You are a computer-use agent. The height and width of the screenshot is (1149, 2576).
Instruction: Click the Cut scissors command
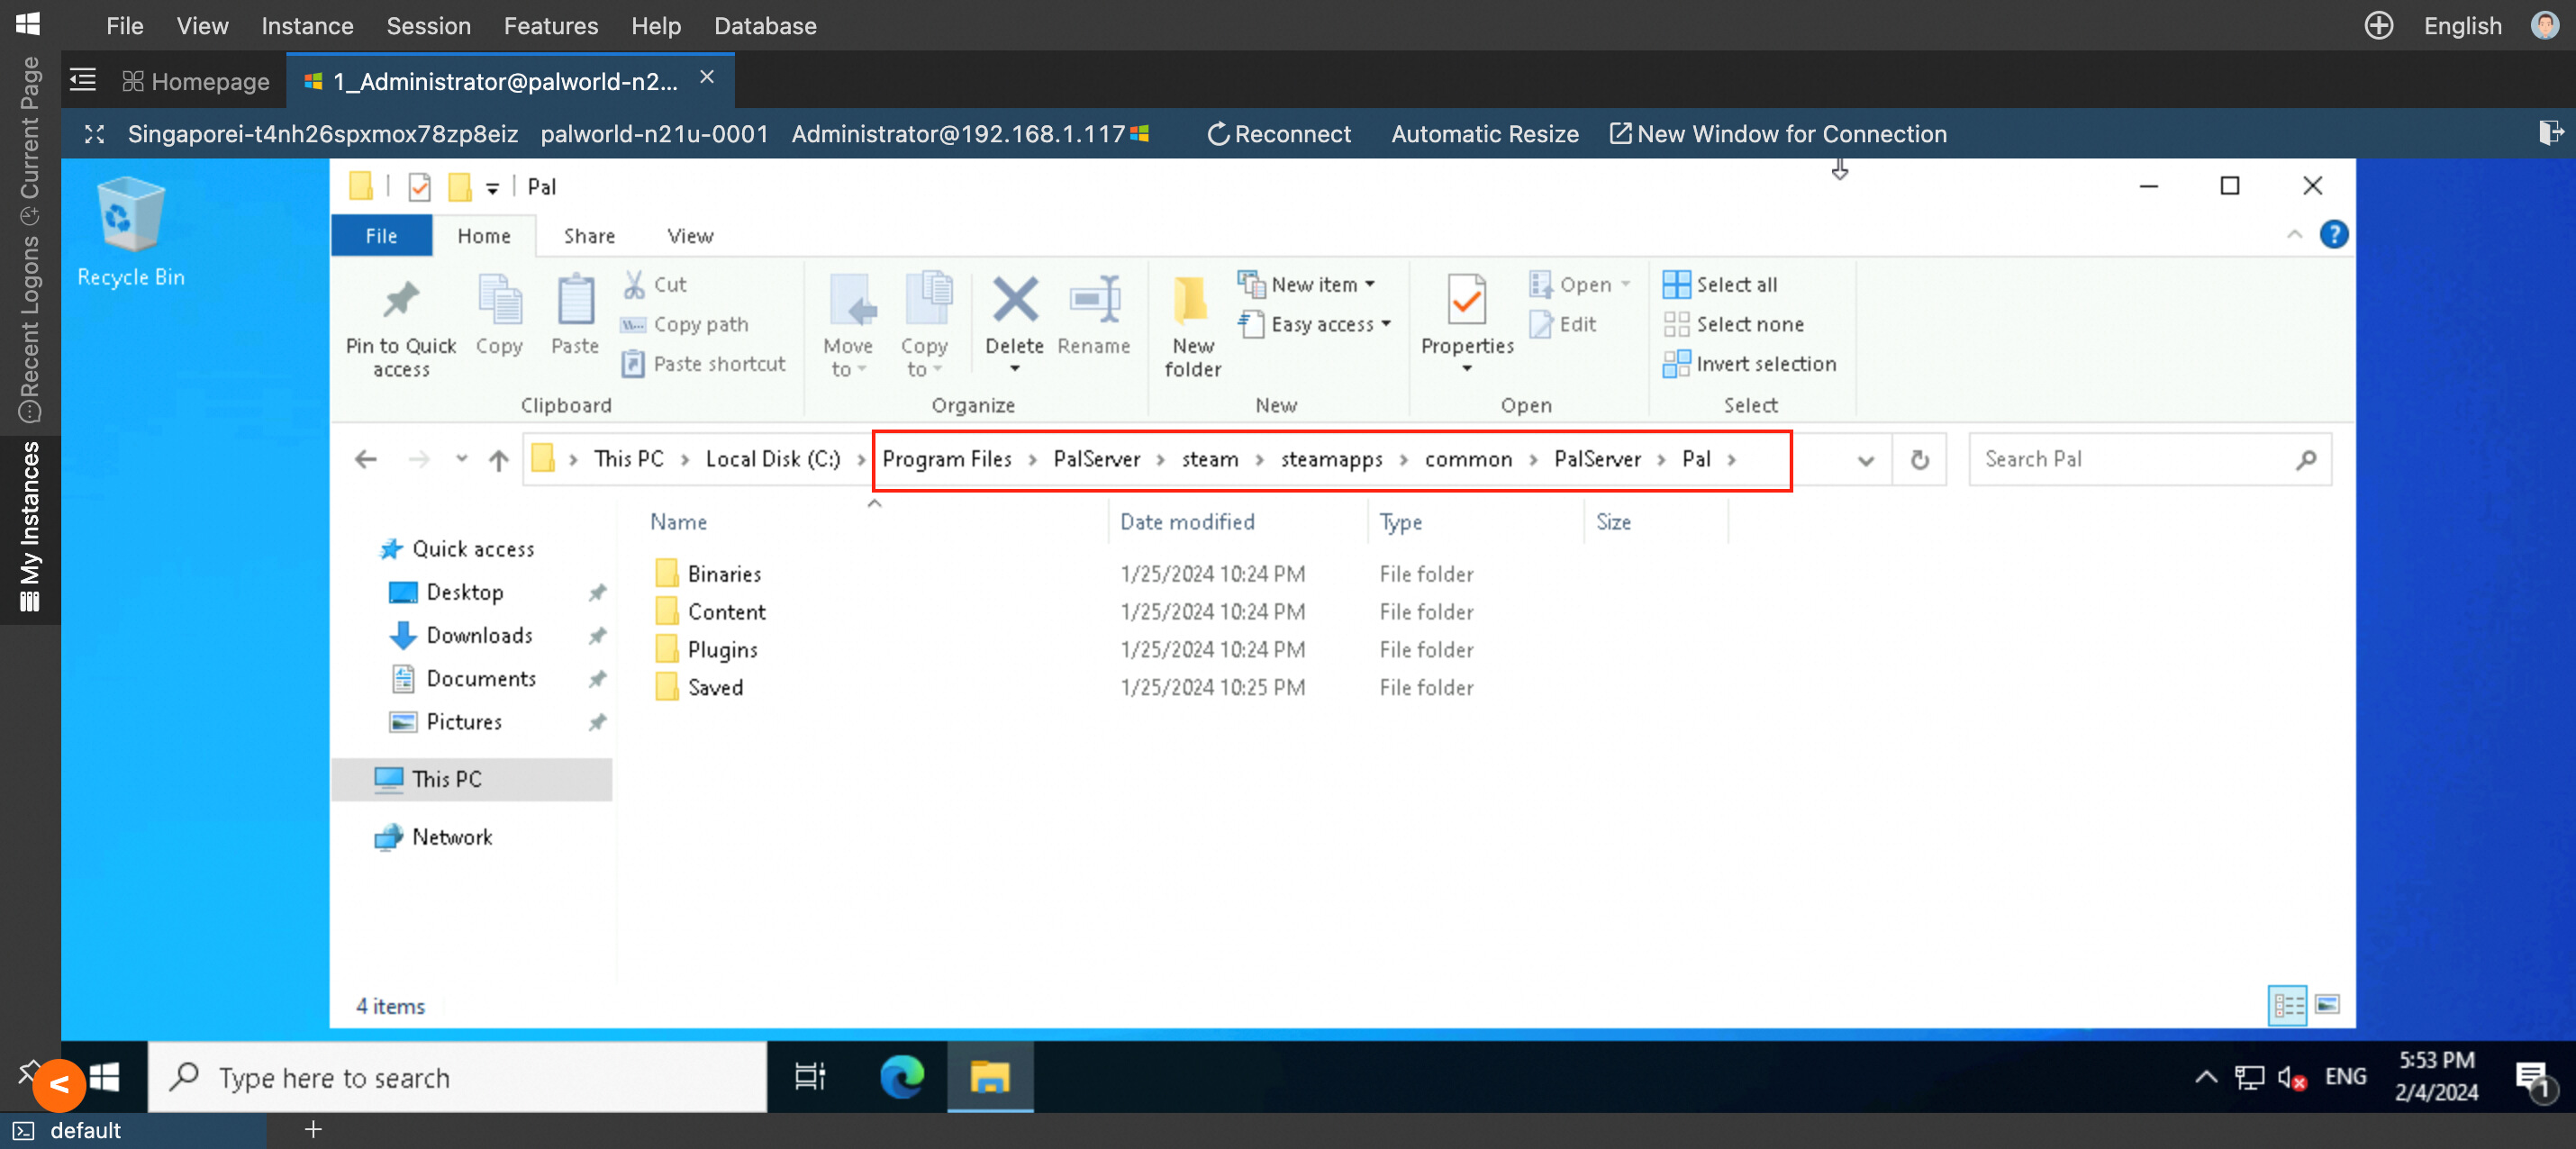click(x=656, y=284)
